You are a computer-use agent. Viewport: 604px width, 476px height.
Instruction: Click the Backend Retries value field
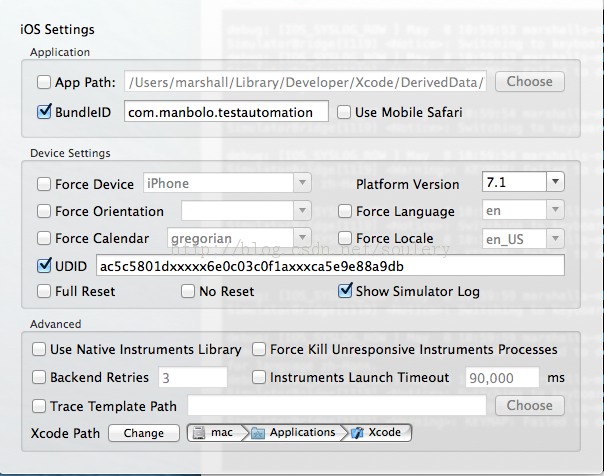click(193, 377)
